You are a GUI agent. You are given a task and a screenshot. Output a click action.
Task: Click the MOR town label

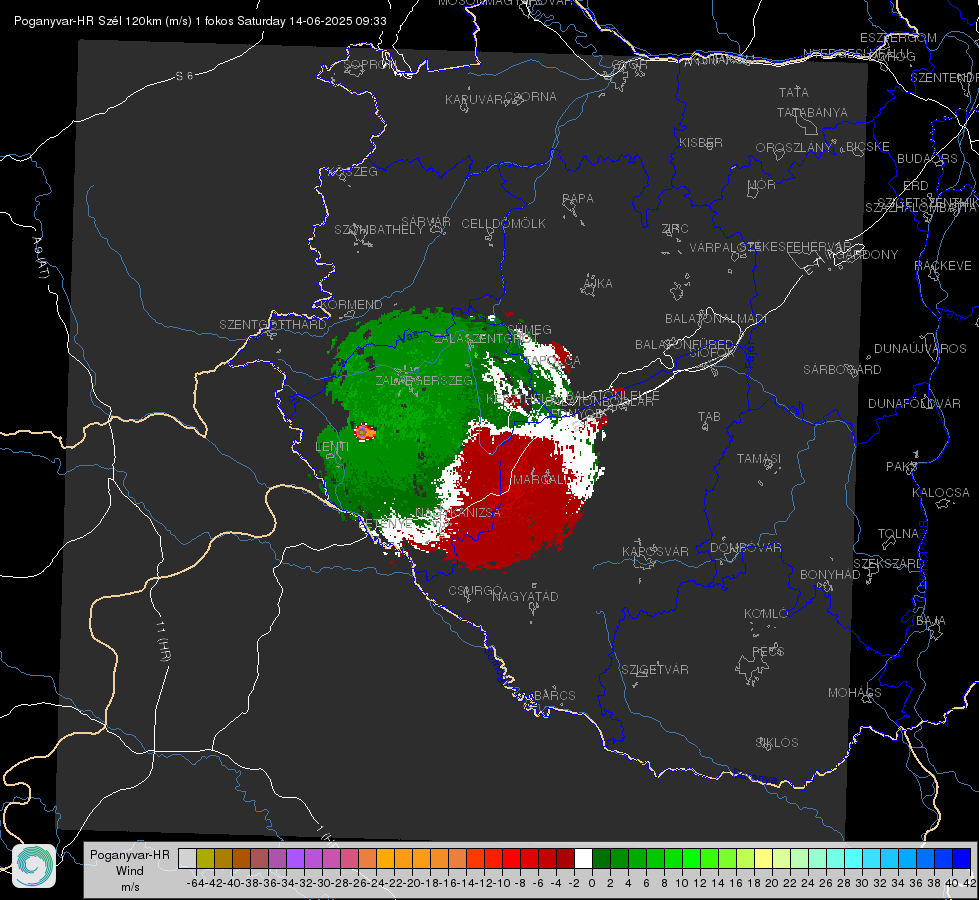click(762, 185)
